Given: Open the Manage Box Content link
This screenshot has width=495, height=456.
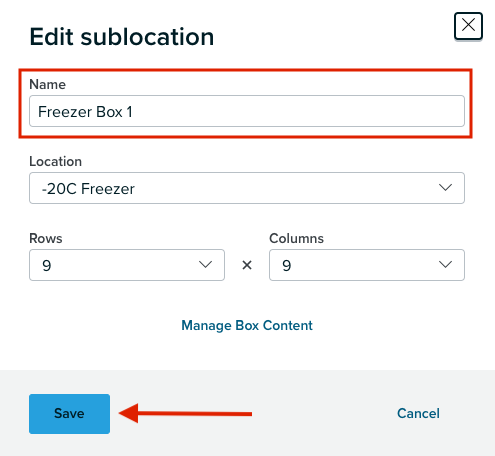Looking at the screenshot, I should (247, 325).
